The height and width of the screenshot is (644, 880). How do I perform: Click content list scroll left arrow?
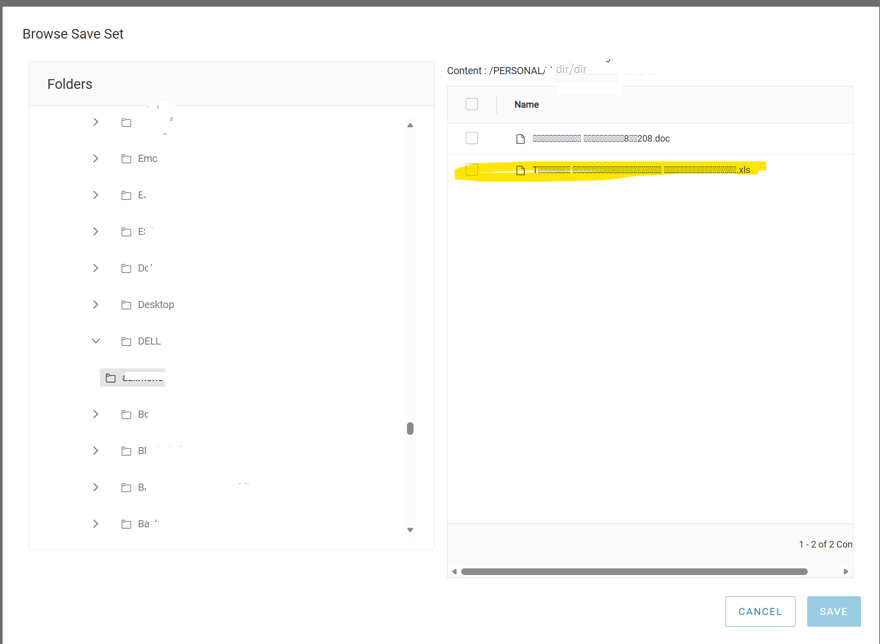pos(454,572)
